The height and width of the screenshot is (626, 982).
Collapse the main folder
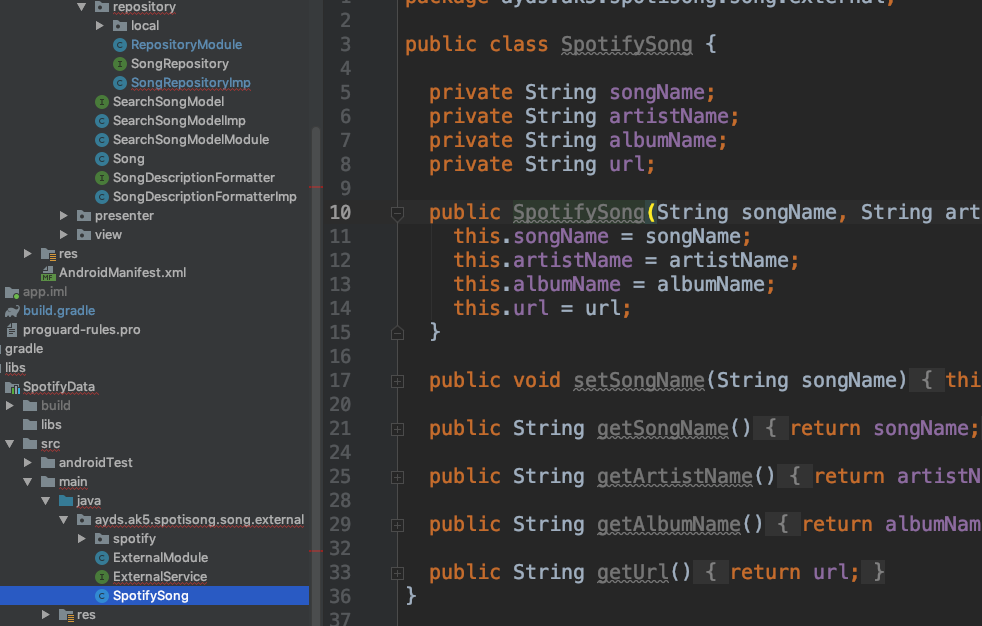(28, 482)
